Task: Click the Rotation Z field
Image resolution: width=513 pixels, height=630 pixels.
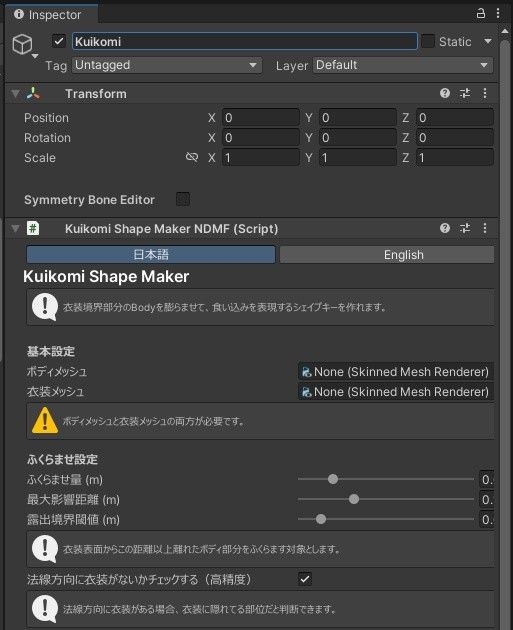Action: pyautogui.click(x=455, y=138)
